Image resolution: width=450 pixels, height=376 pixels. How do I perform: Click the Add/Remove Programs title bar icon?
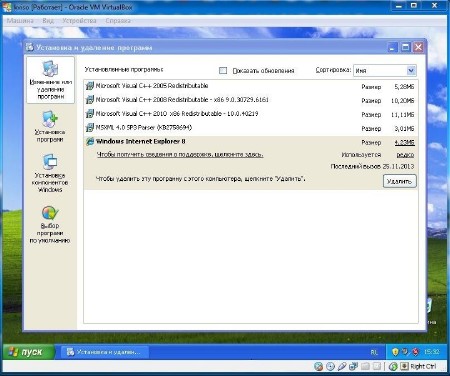pos(30,47)
